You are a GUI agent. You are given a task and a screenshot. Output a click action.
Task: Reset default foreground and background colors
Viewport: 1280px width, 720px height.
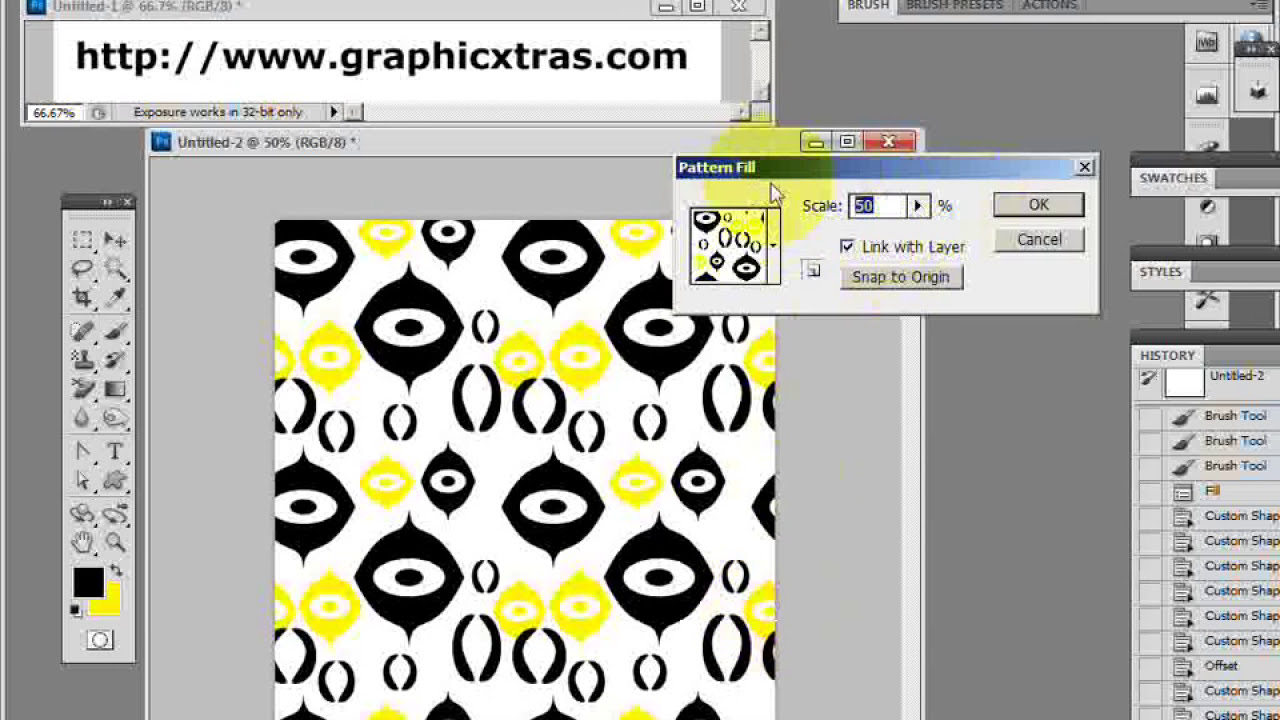point(76,609)
